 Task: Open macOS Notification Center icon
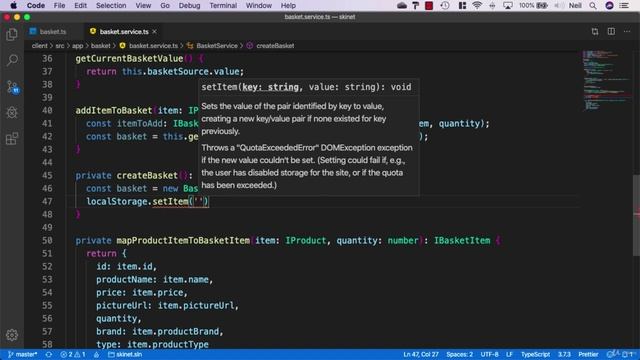624,5
